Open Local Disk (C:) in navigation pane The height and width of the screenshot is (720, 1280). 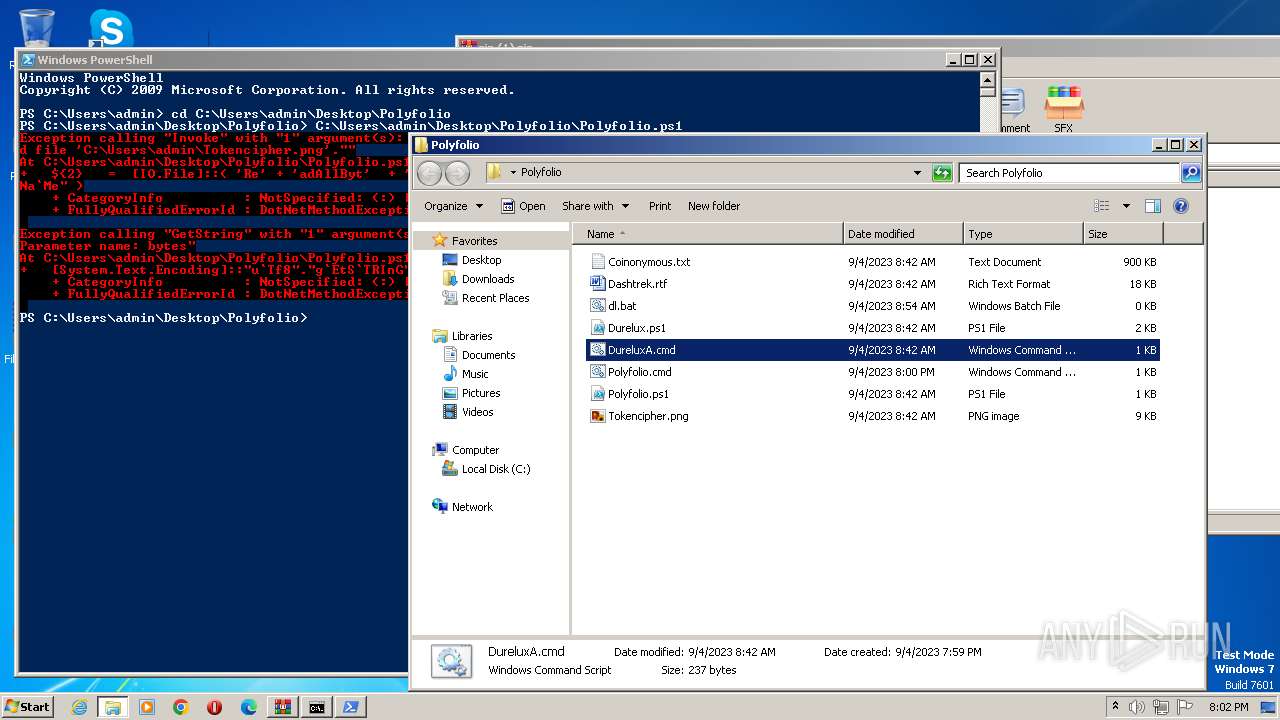[x=495, y=469]
